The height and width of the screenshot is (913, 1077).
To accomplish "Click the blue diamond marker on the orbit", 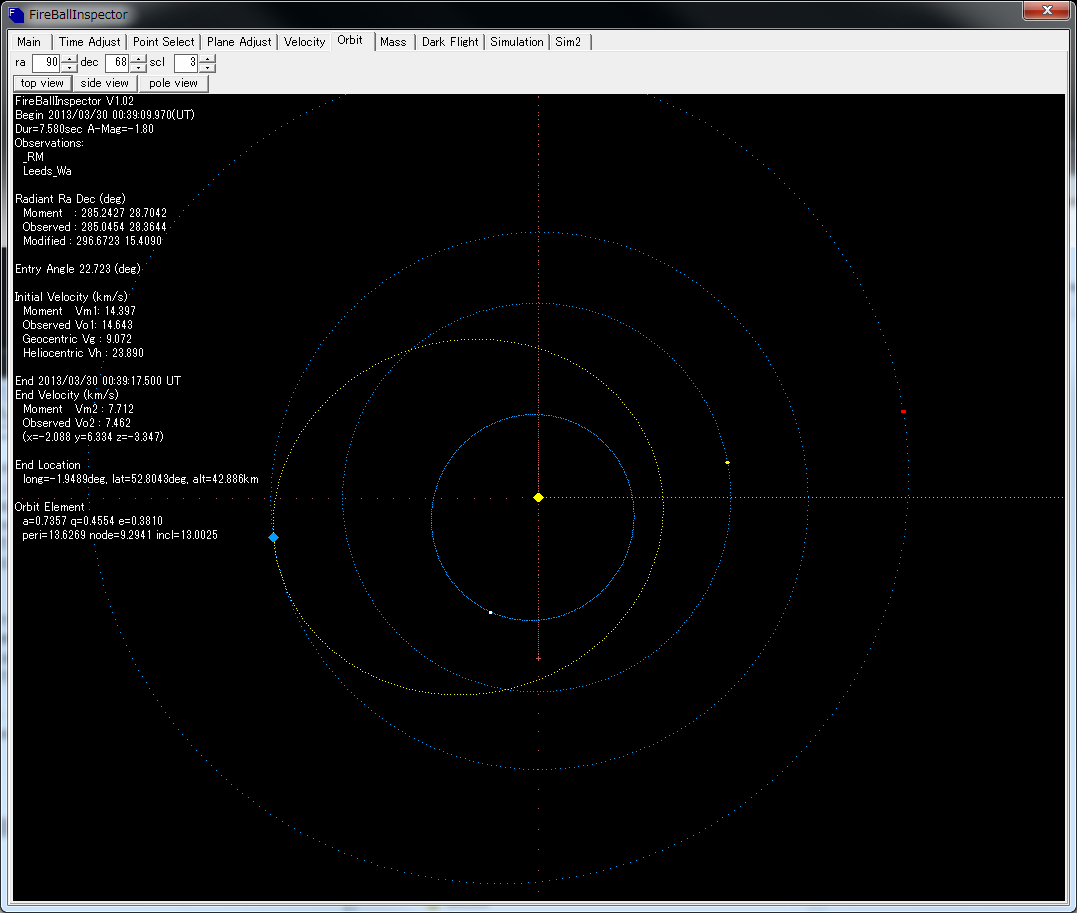I will [x=273, y=537].
